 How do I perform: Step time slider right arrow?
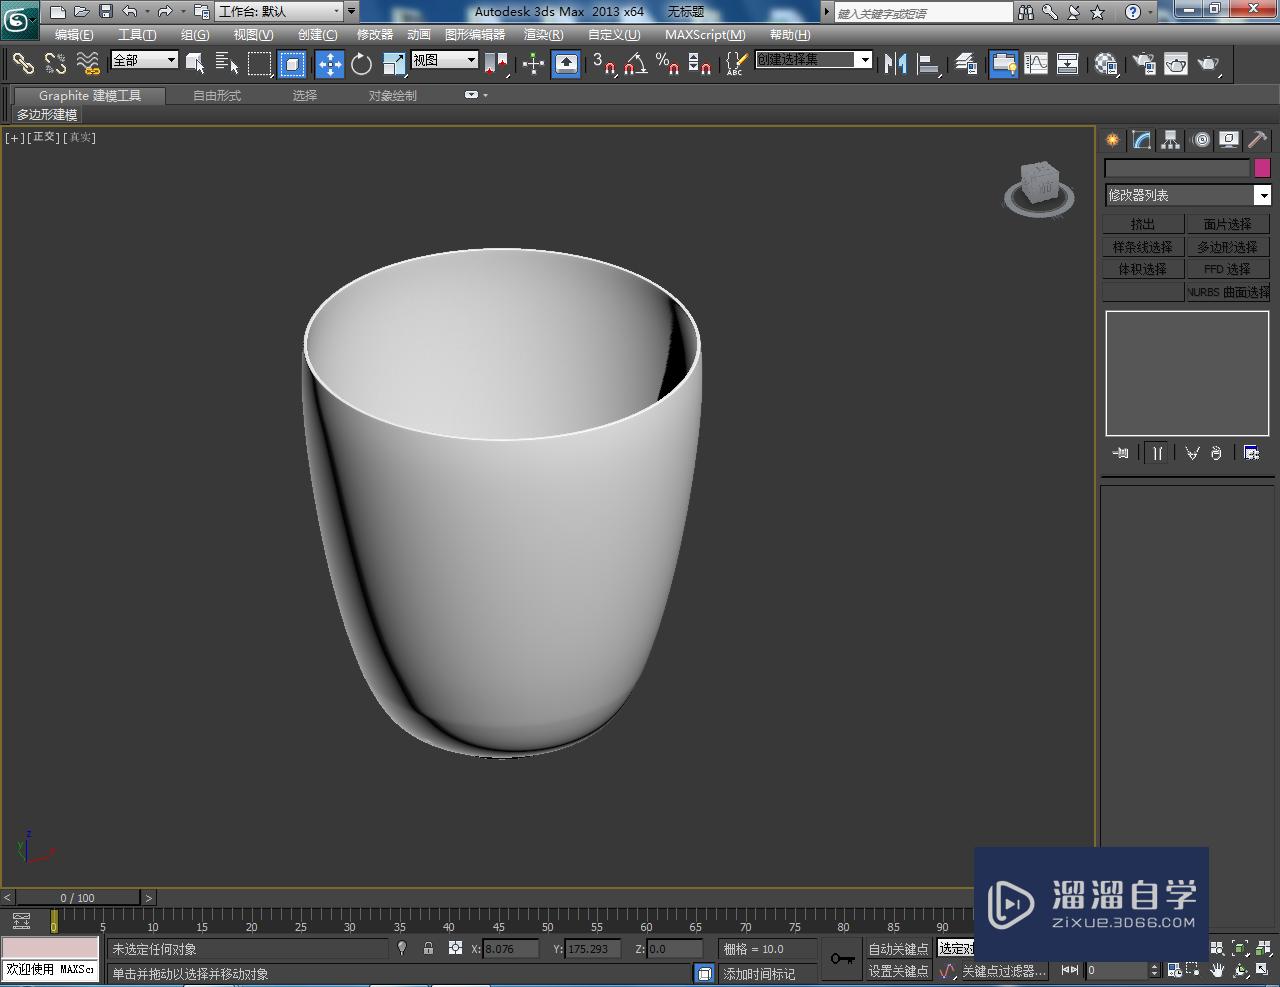(148, 897)
